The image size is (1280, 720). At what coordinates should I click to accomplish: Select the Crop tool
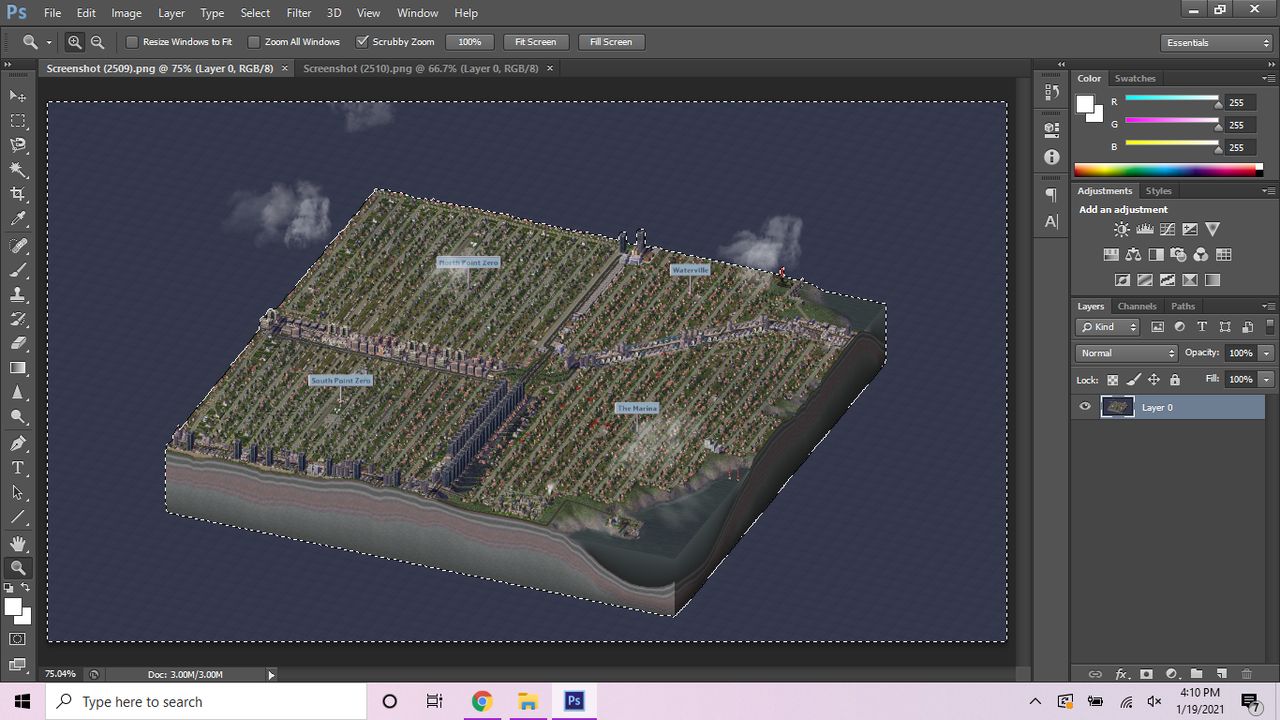click(x=18, y=195)
